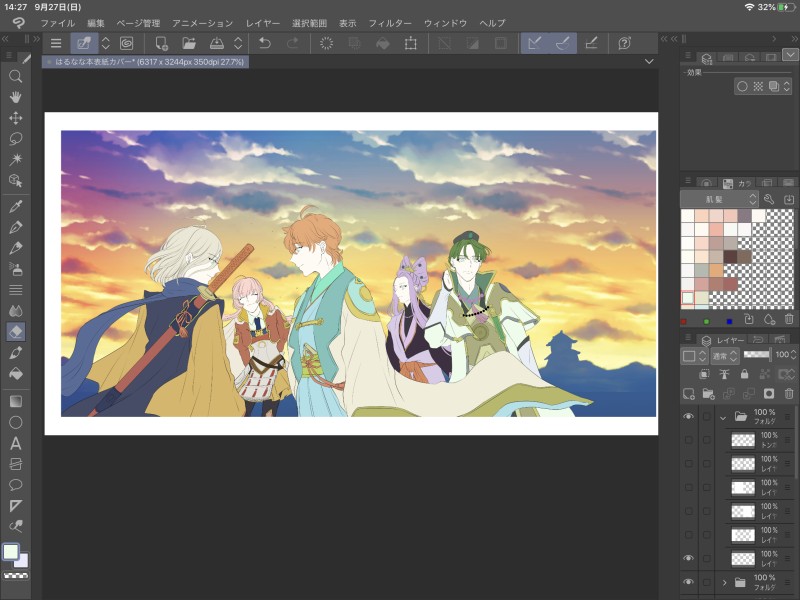Select the Eraser tool

(x=15, y=332)
